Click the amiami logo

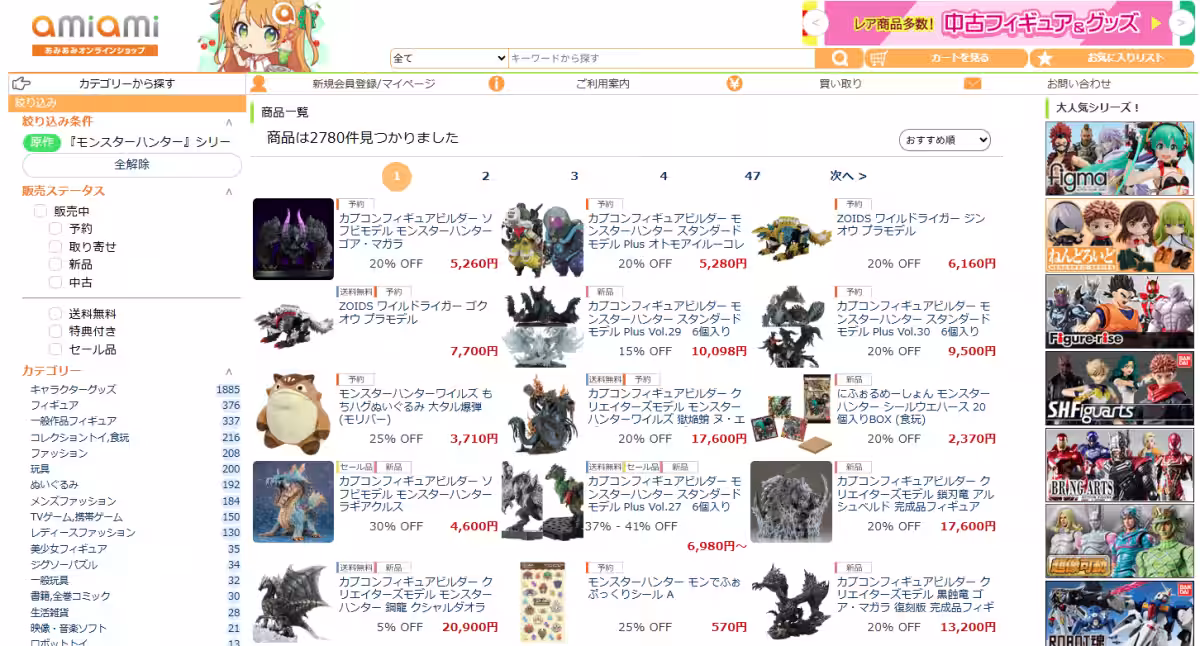point(95,33)
